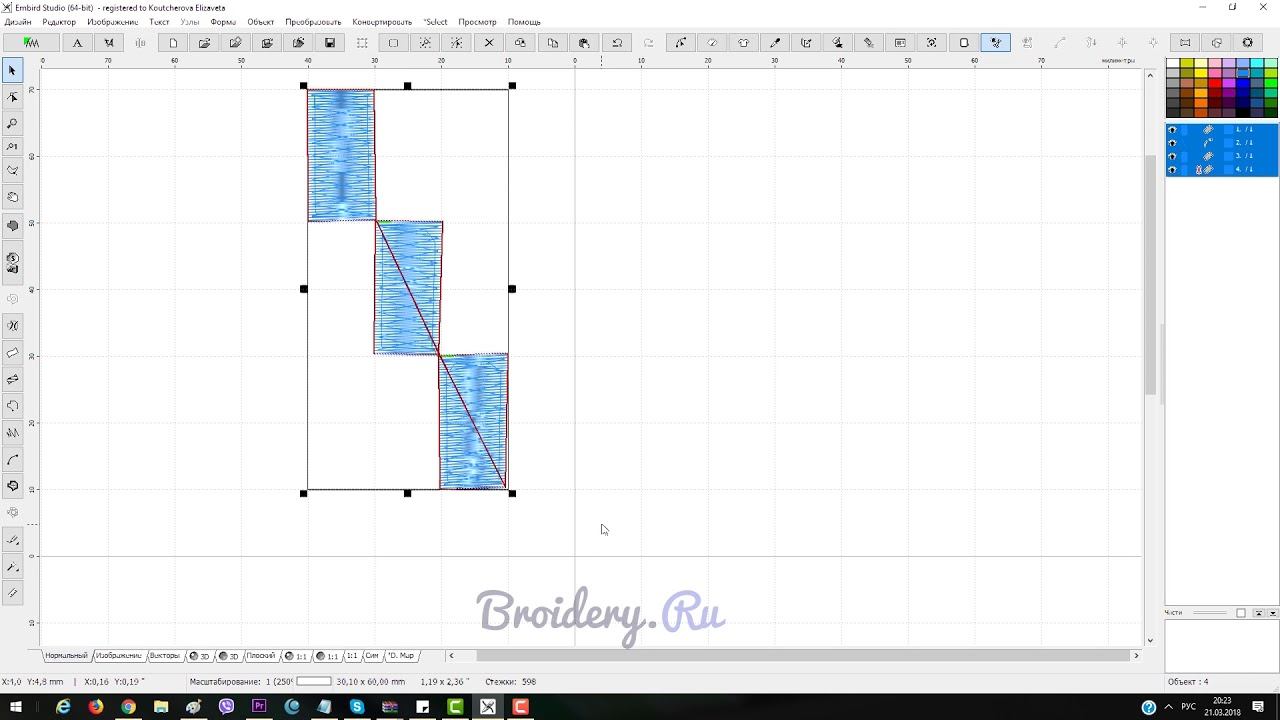Open Adobe Premiere from the taskbar
This screenshot has height=720, width=1280.
[259, 707]
